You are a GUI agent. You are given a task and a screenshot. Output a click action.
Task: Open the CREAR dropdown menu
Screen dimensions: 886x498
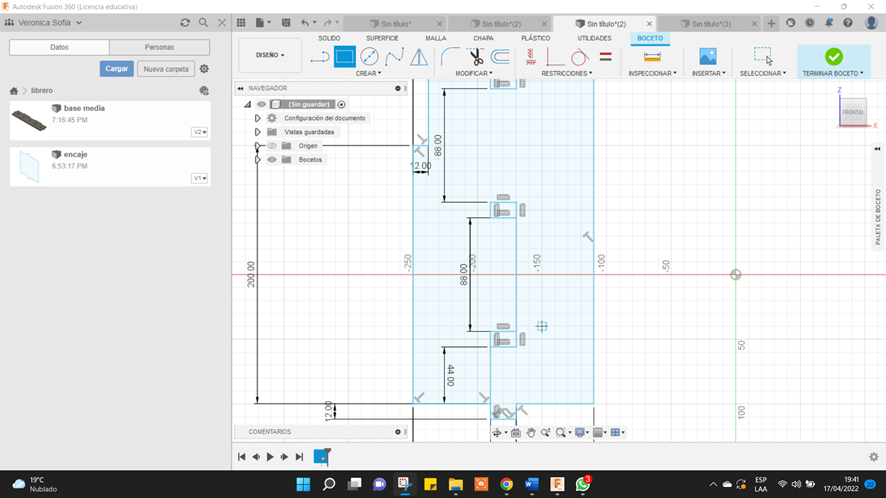click(368, 73)
